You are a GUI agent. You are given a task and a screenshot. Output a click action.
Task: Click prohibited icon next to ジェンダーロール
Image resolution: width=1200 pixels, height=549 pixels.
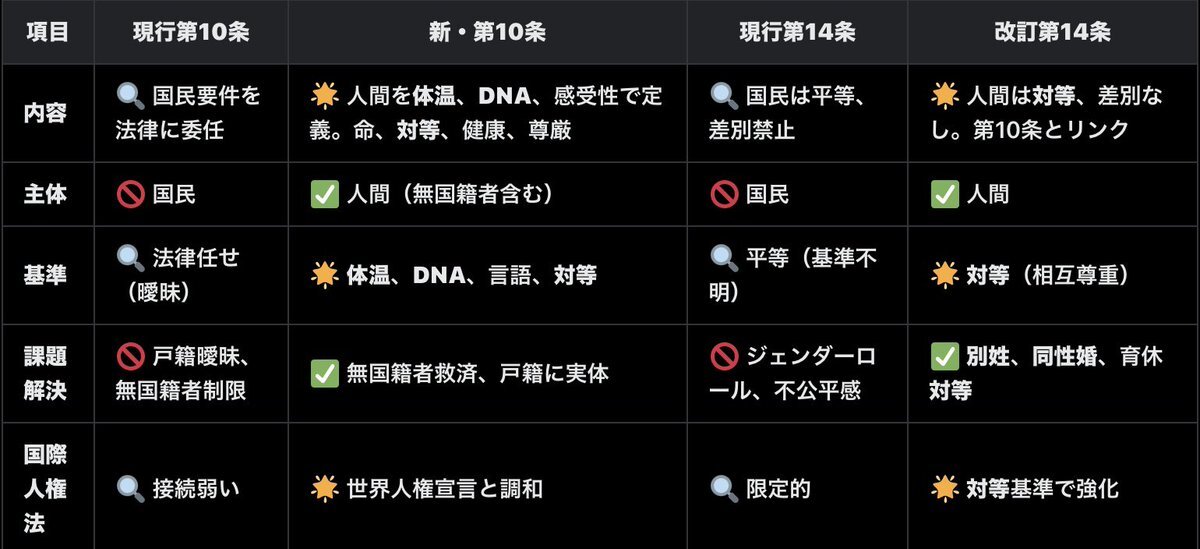tap(724, 357)
